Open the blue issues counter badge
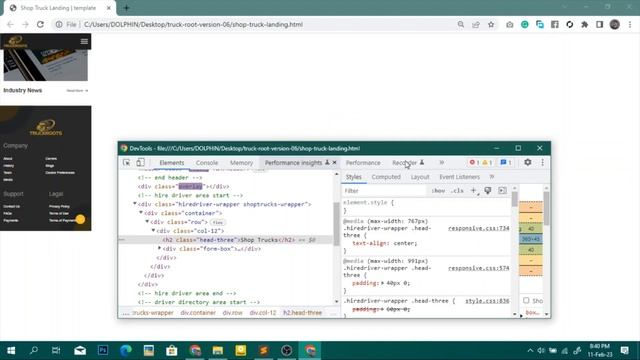This screenshot has width=640, height=360. (x=506, y=162)
